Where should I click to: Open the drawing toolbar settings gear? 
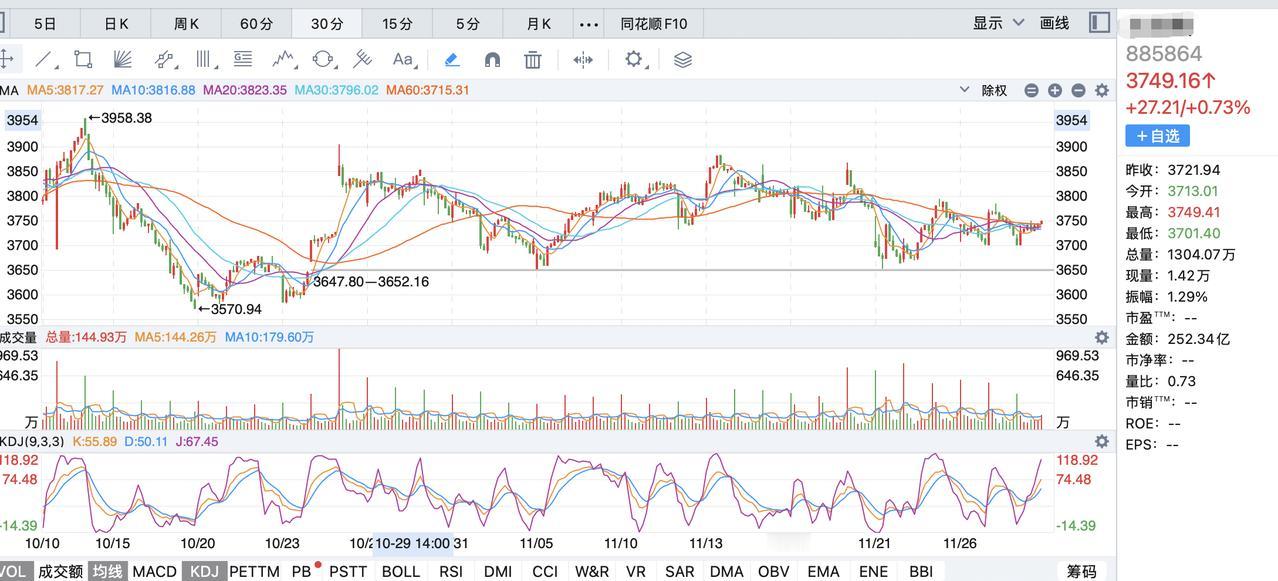coord(633,60)
